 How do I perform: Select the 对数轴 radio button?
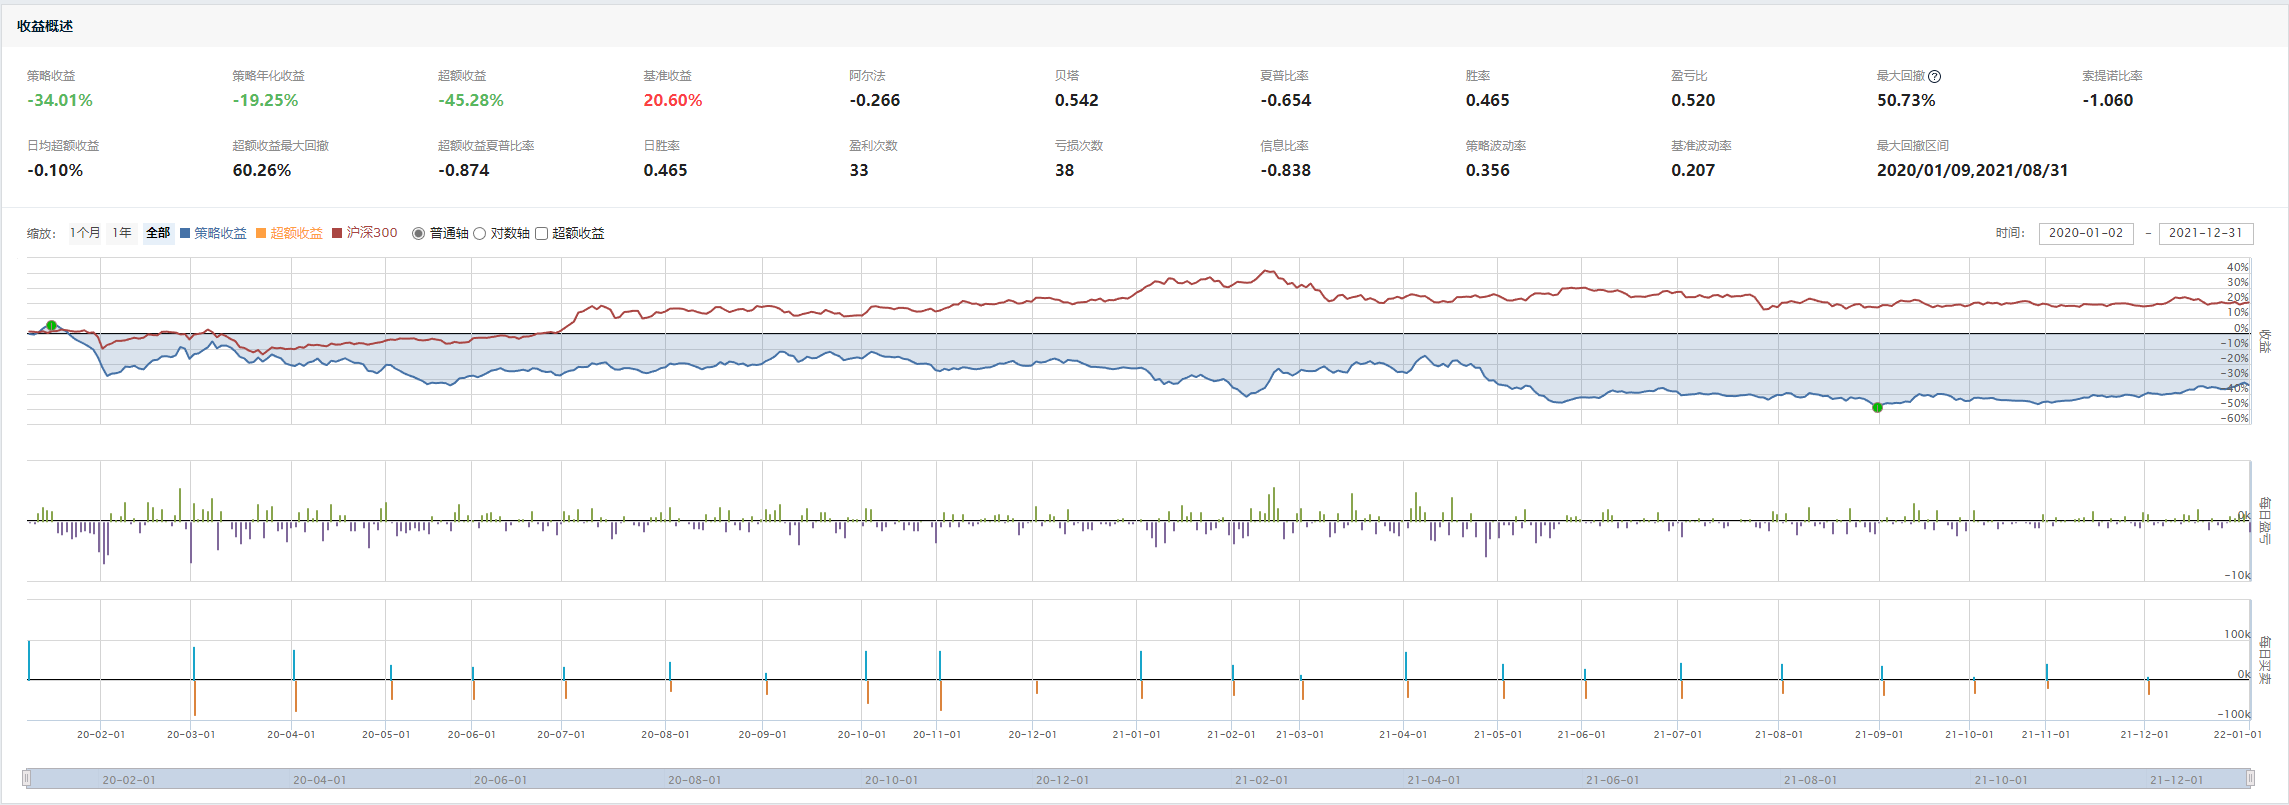pos(480,233)
